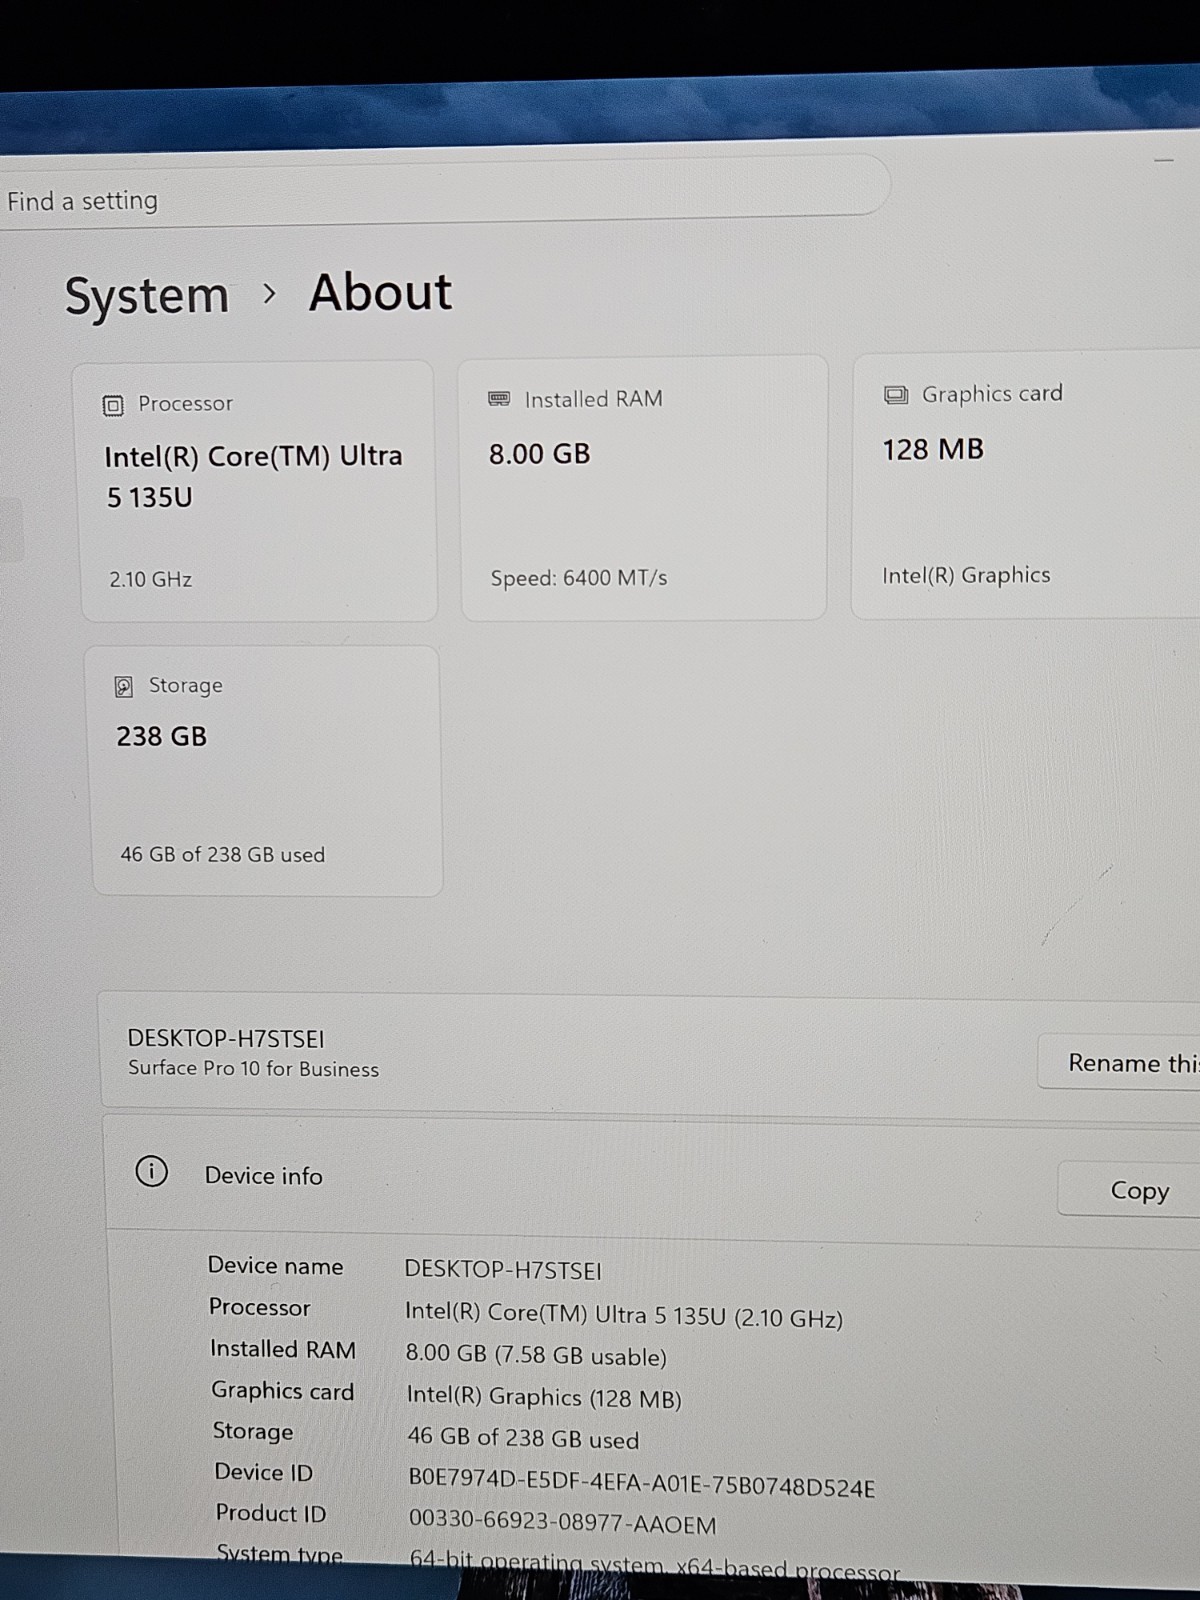Screen dimensions: 1200x1600
Task: Click the Rename this PC button
Action: point(1119,1062)
